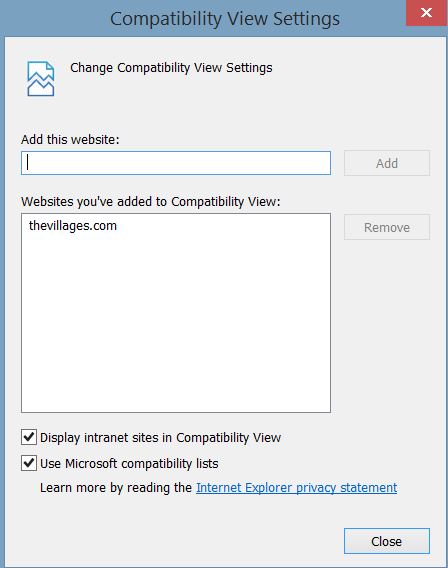Click the Display intranet sites label text
Image resolution: width=448 pixels, height=568 pixels.
pos(160,438)
